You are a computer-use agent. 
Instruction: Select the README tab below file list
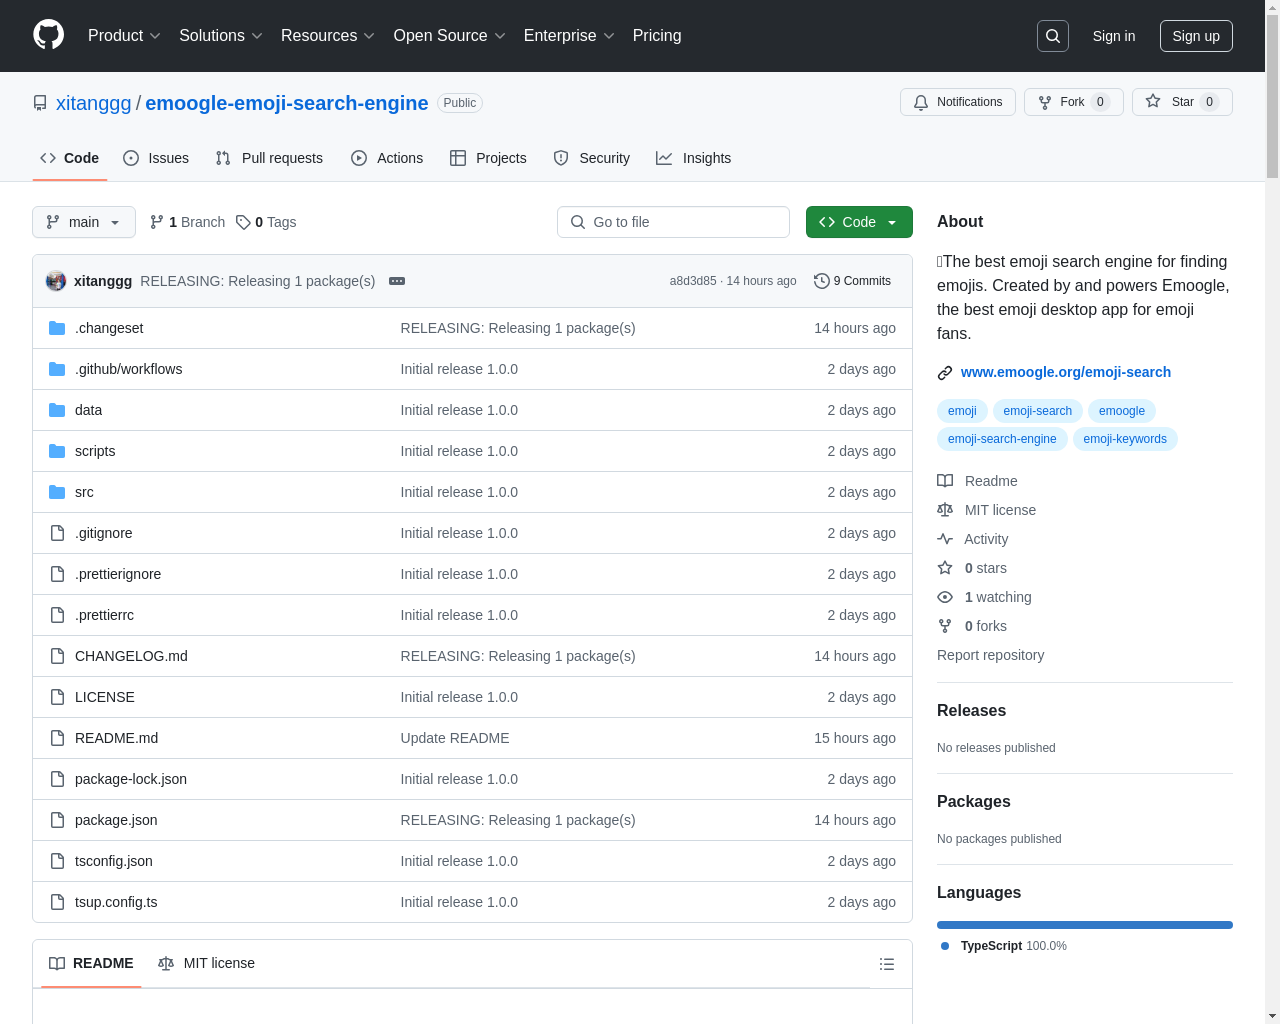click(91, 964)
